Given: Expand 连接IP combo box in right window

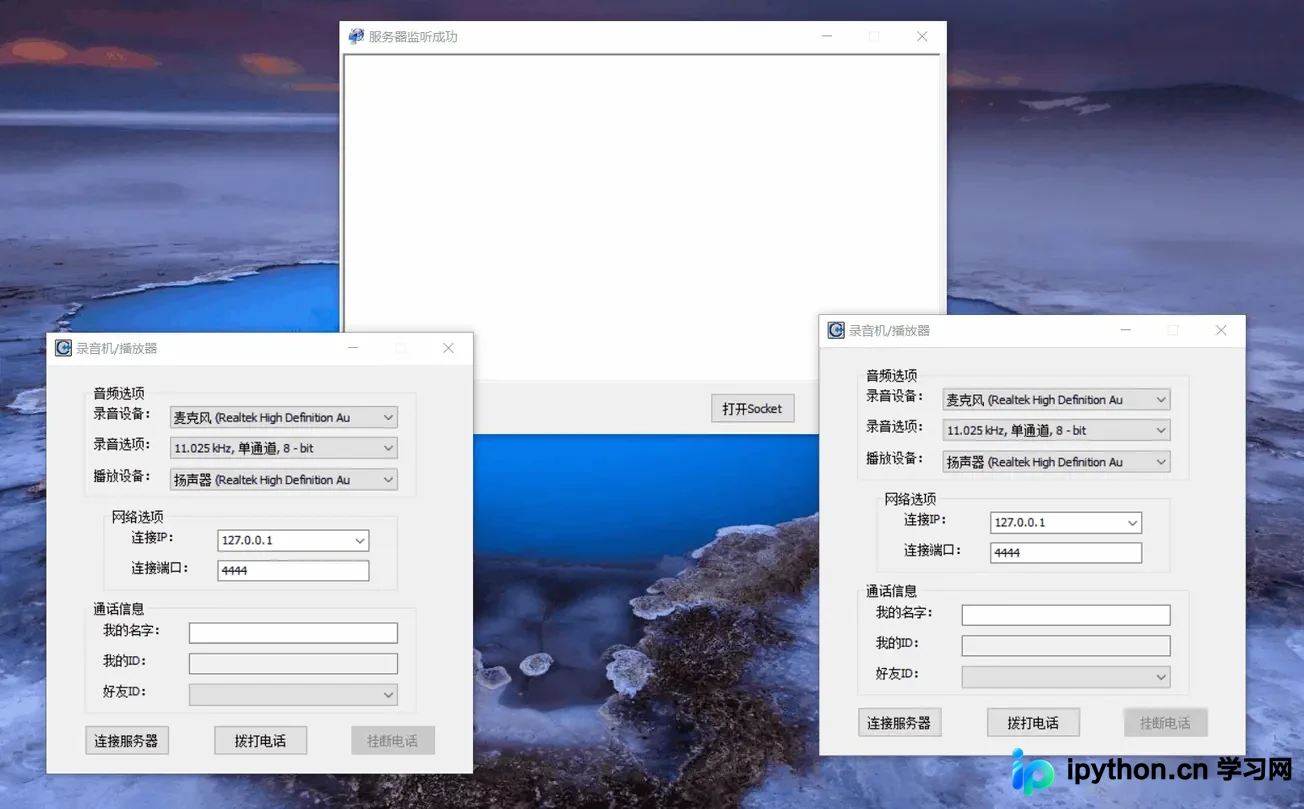Looking at the screenshot, I should 1133,522.
